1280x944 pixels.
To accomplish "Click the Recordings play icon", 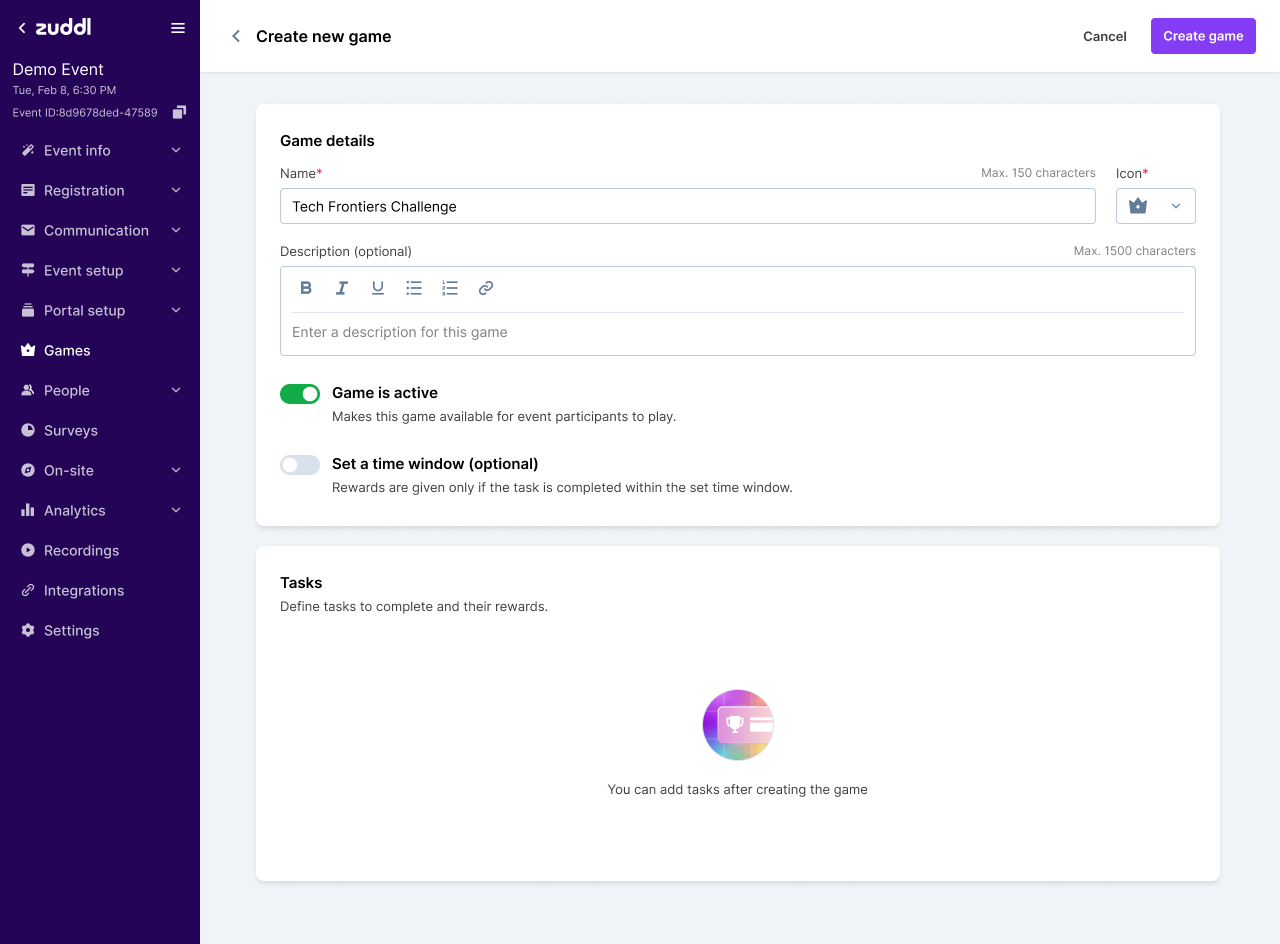I will pos(28,550).
